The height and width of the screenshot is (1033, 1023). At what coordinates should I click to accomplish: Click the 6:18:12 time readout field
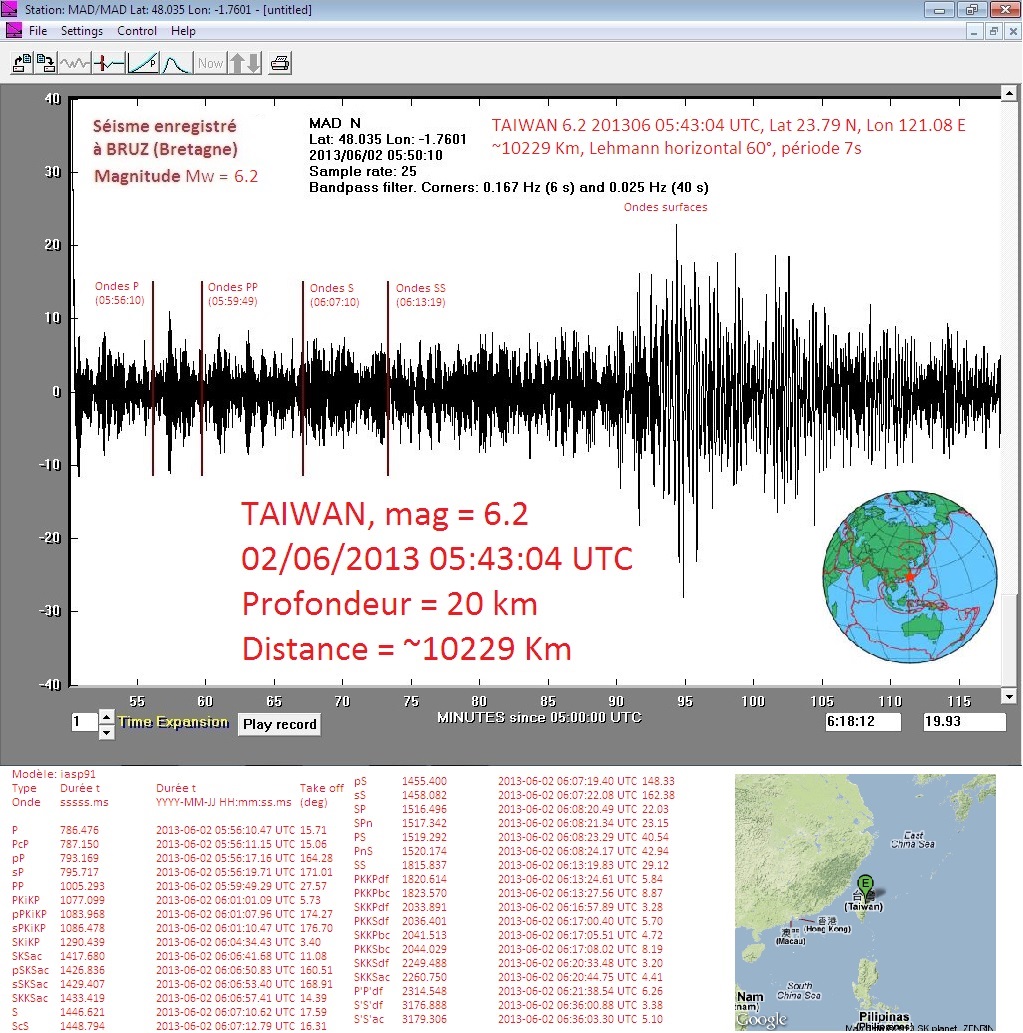click(x=864, y=722)
